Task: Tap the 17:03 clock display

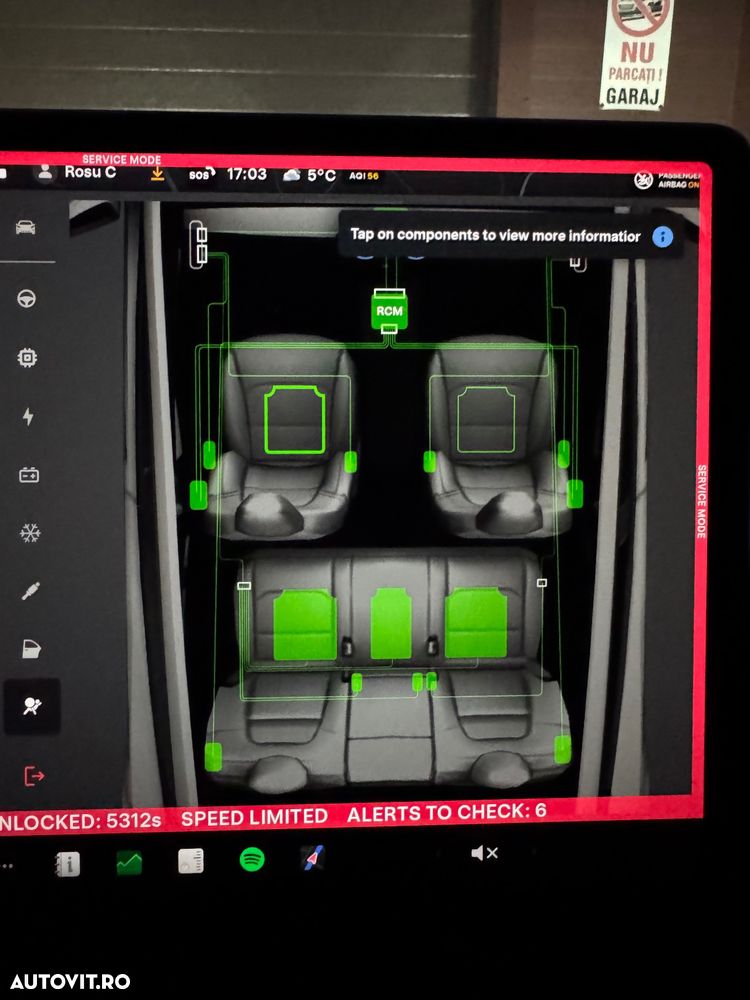Action: pyautogui.click(x=246, y=173)
